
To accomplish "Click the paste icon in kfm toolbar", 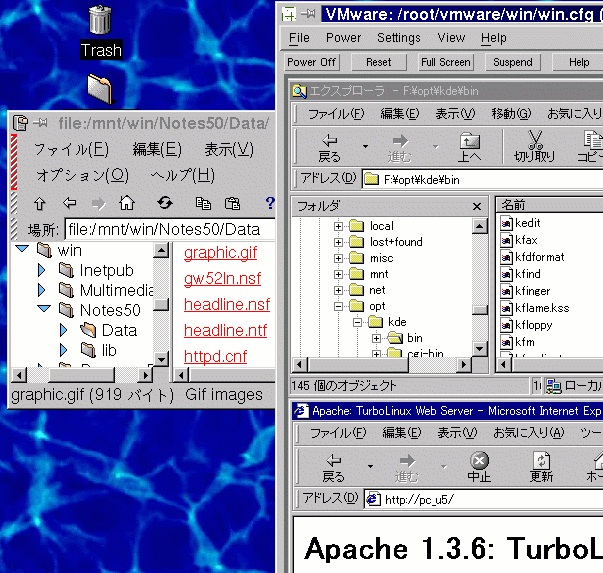I will tap(232, 203).
